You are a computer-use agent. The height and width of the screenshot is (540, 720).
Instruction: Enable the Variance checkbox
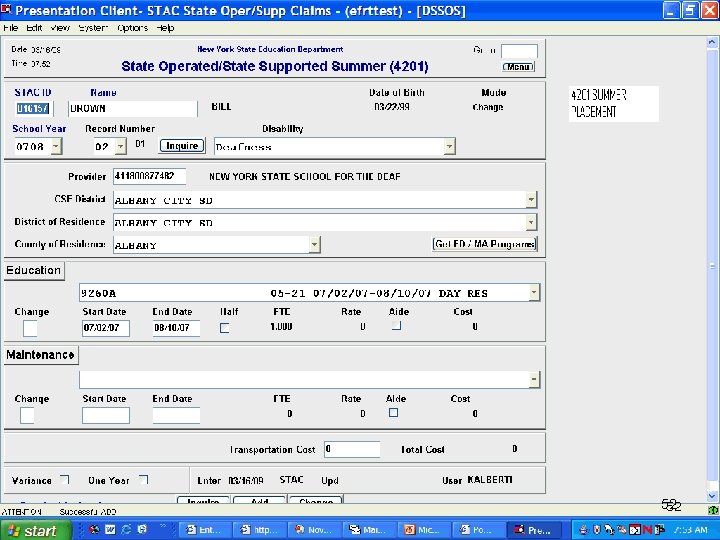[x=65, y=480]
